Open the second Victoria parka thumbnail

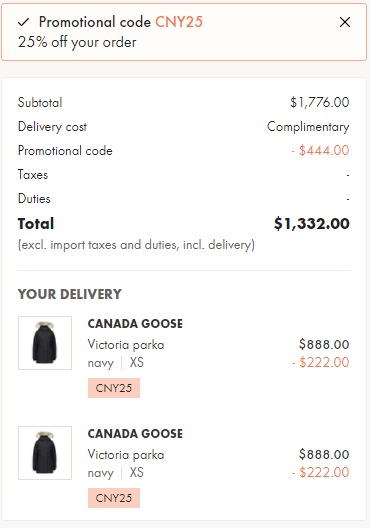coord(45,453)
